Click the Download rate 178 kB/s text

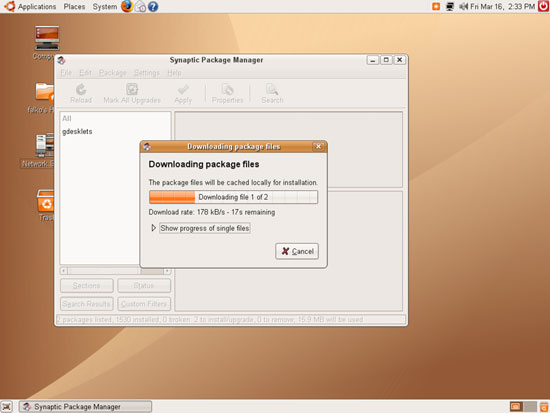212,212
